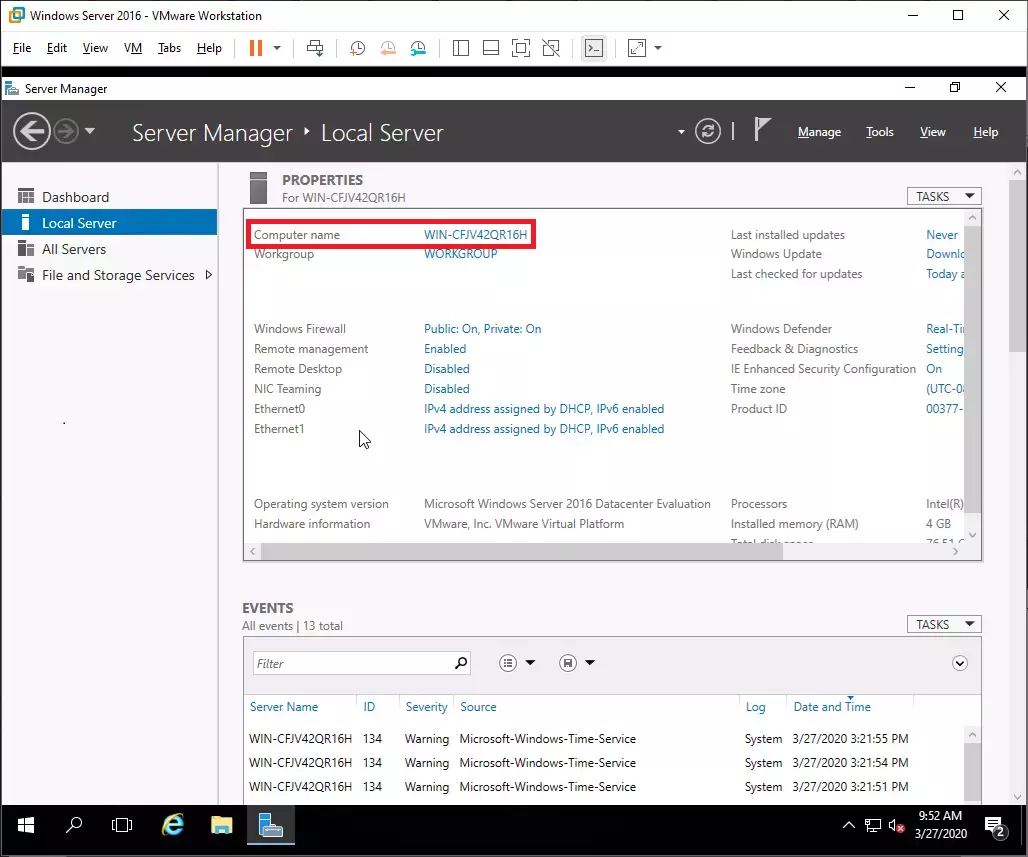Open the Ethernet1 IPv4 address link

coord(544,429)
